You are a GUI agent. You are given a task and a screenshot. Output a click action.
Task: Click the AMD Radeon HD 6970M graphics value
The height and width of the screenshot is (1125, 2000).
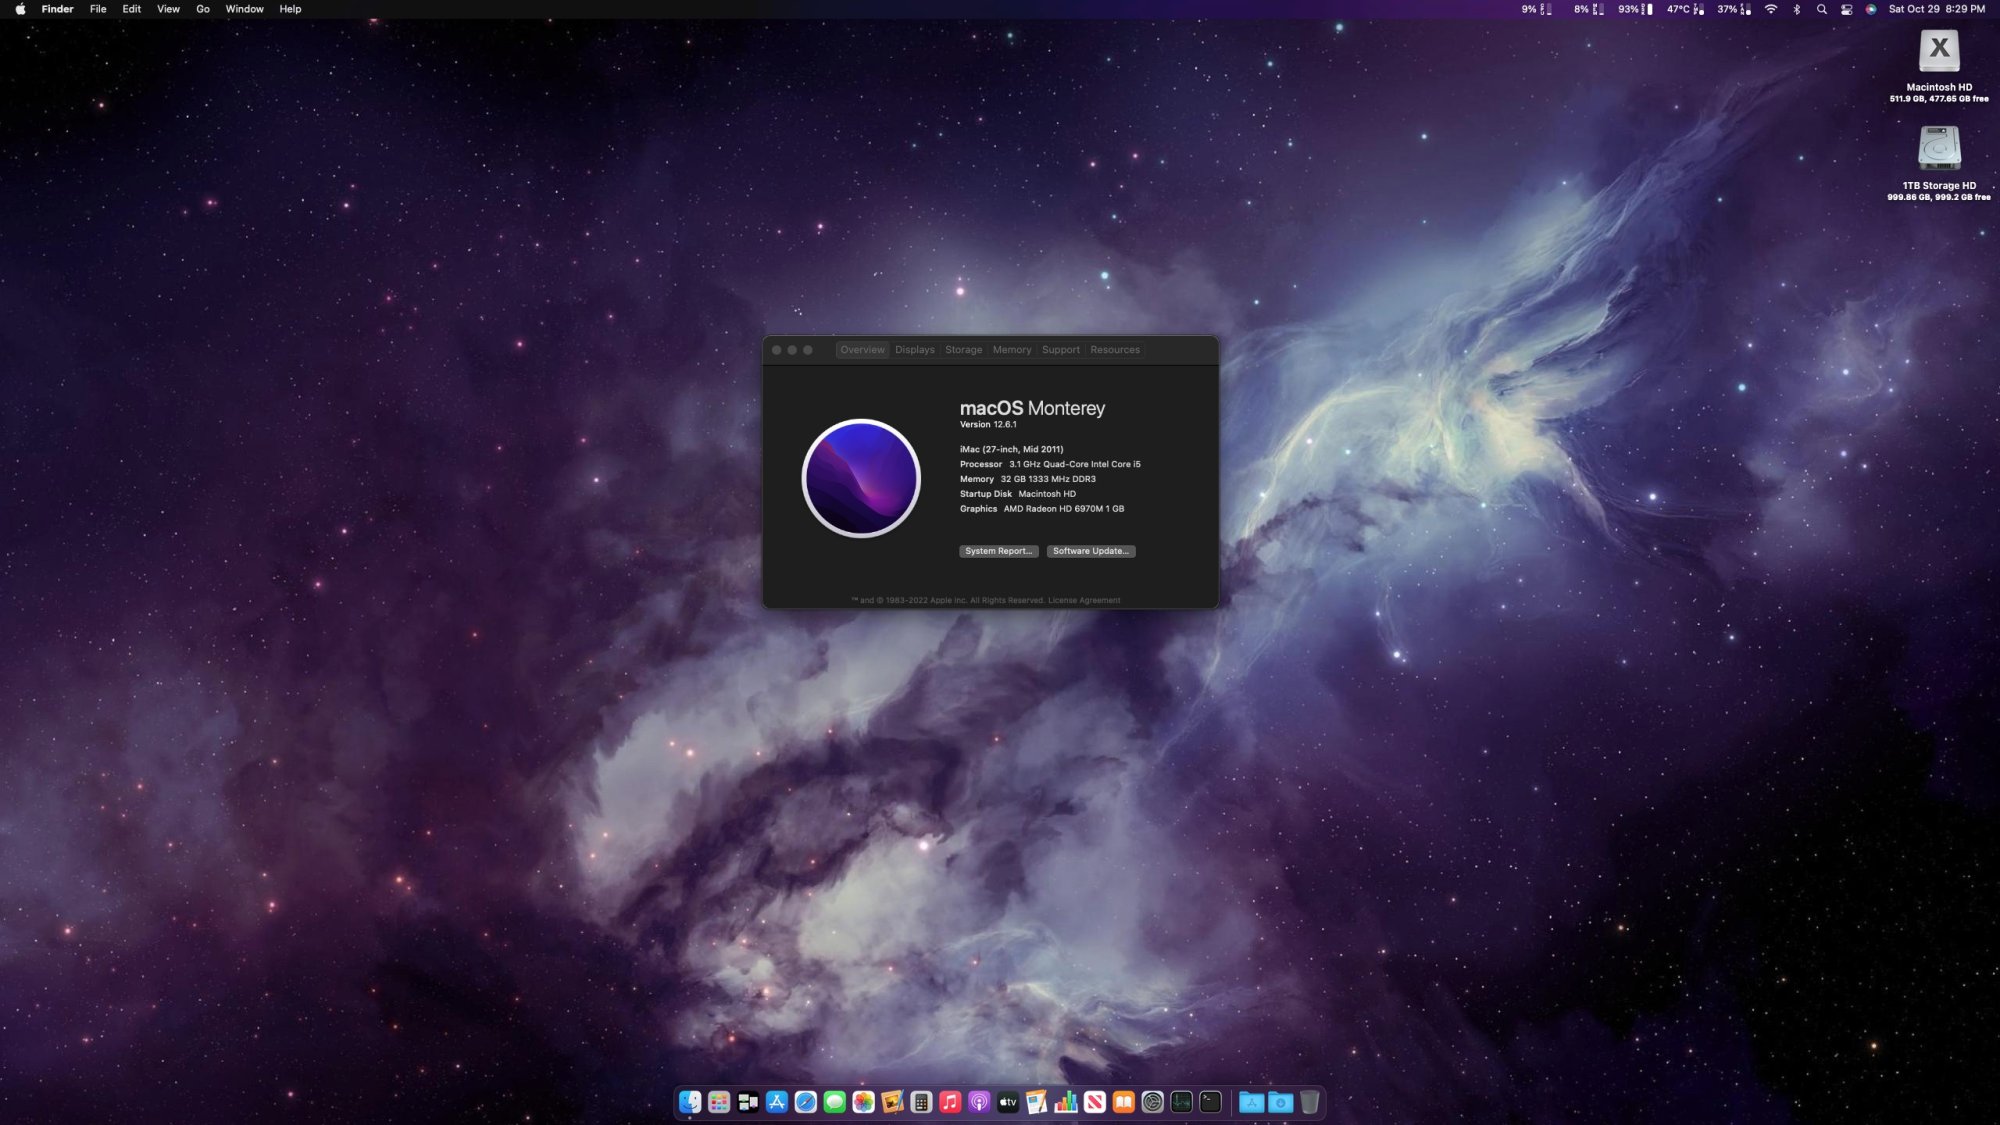[1063, 509]
